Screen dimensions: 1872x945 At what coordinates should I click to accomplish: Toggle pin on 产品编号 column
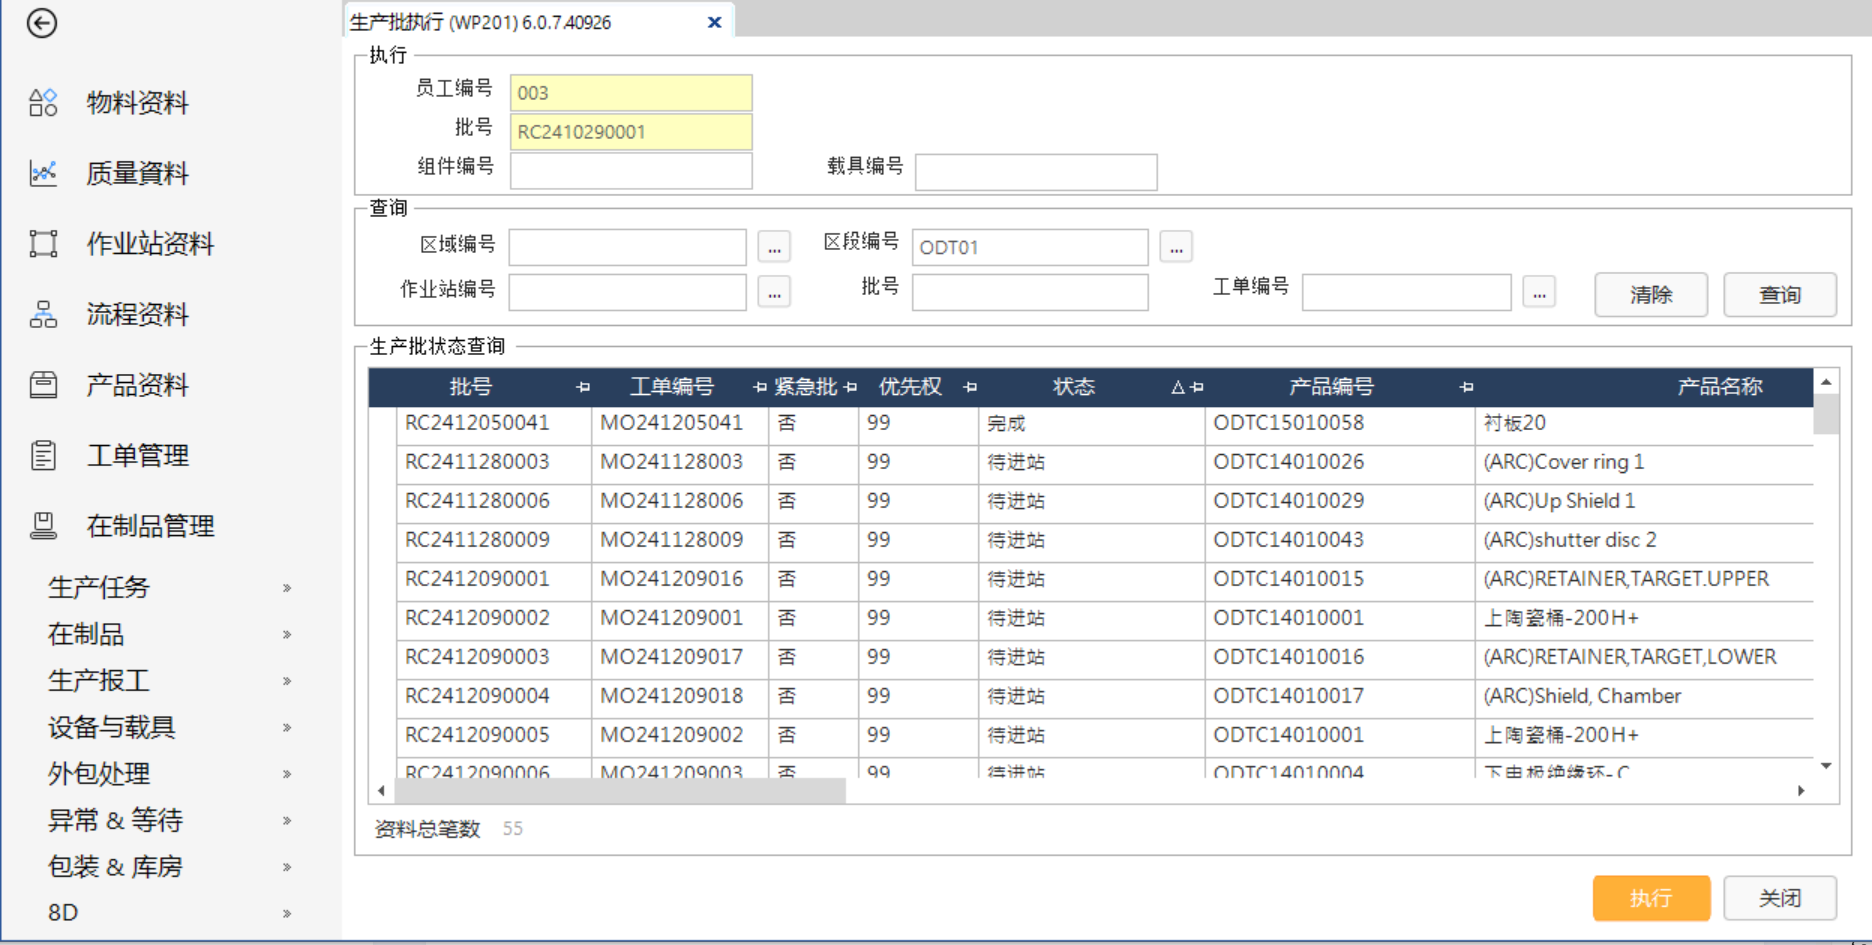[x=1466, y=387]
